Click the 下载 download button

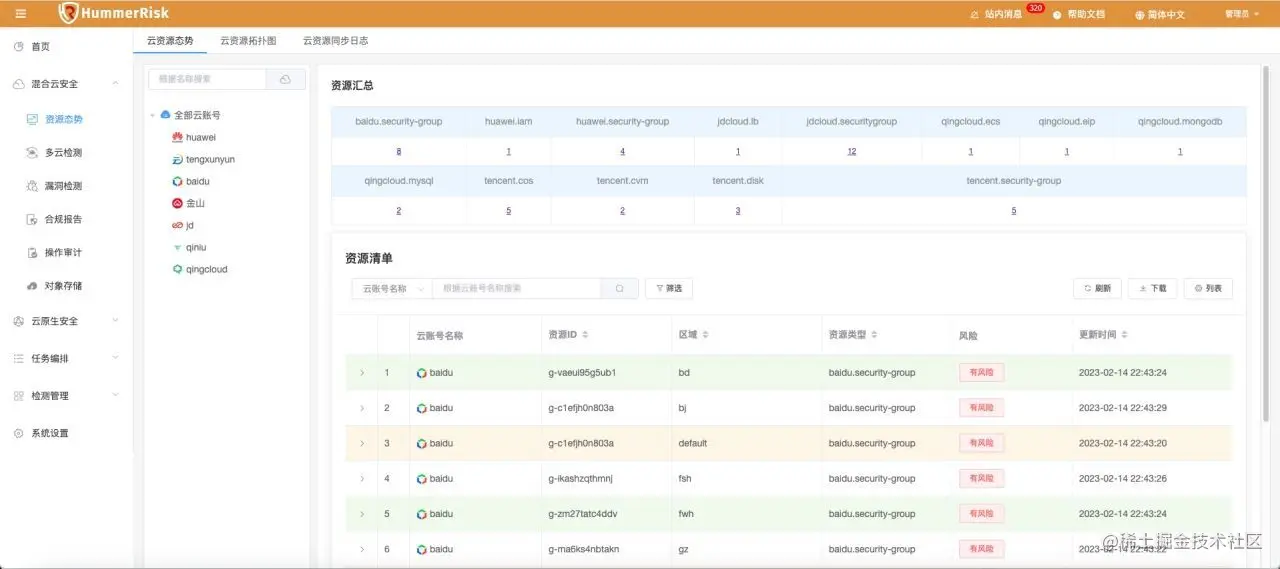pos(1152,288)
